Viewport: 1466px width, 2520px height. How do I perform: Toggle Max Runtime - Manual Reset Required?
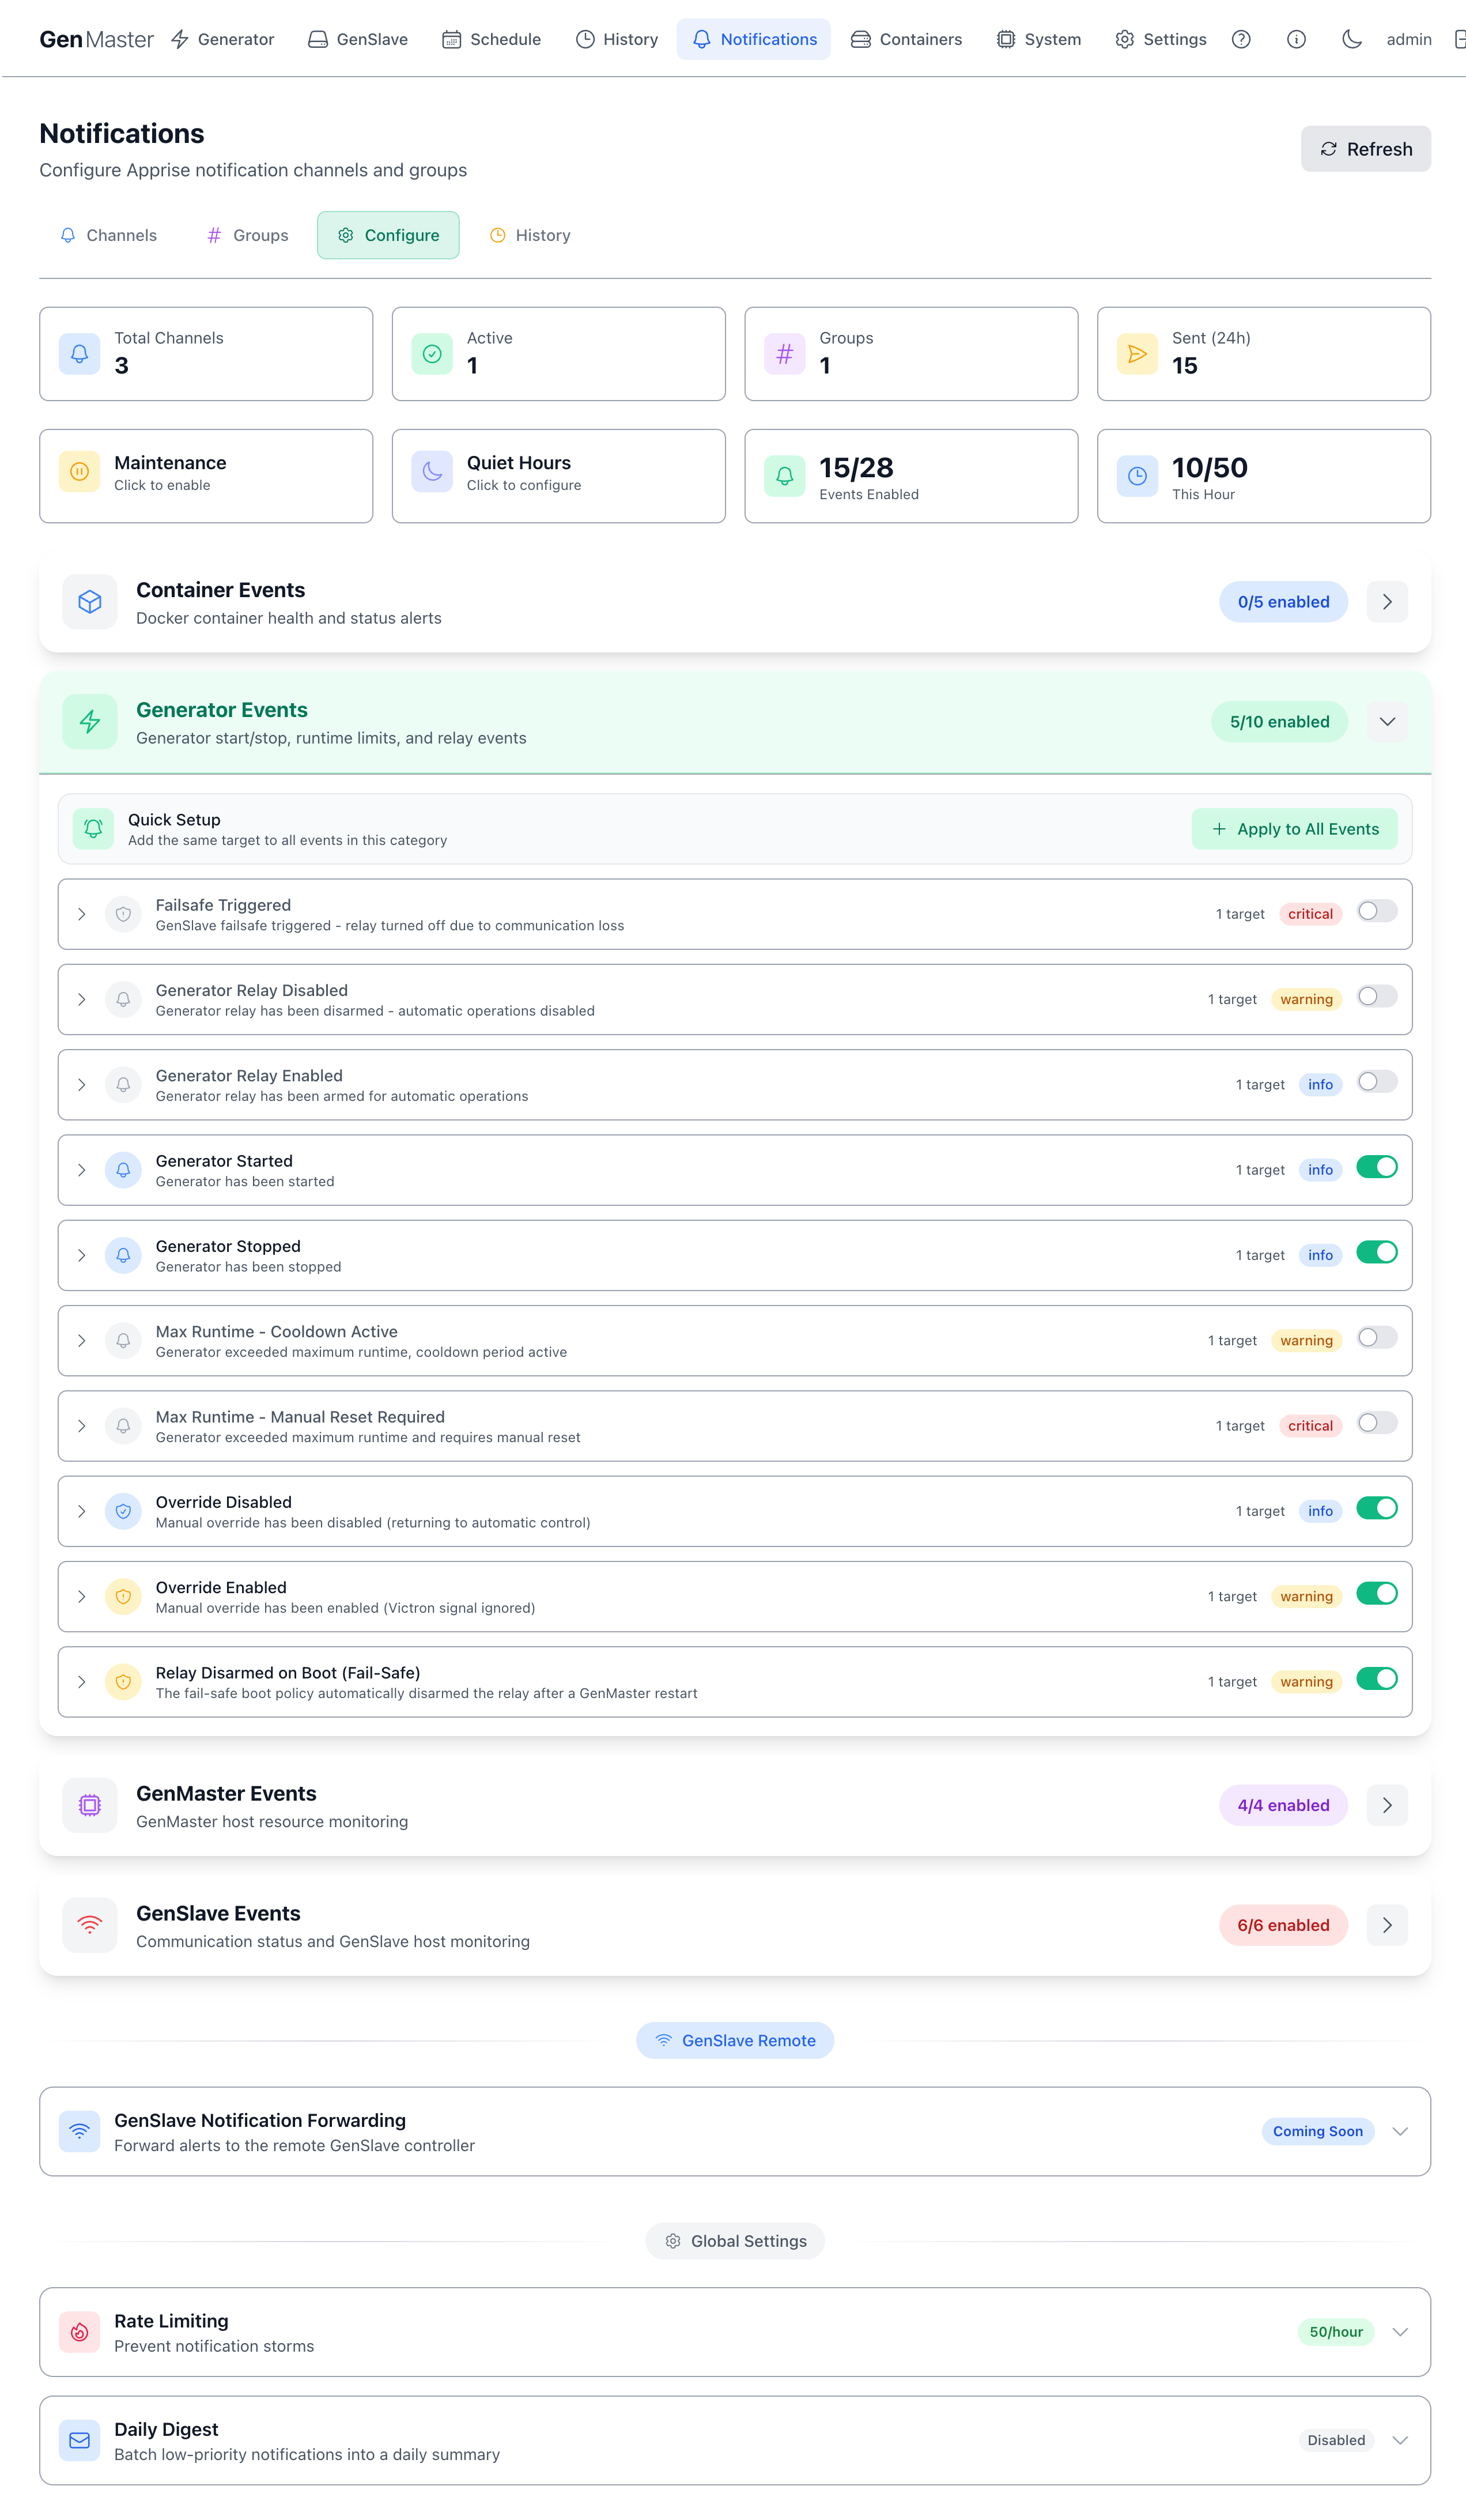[1377, 1423]
